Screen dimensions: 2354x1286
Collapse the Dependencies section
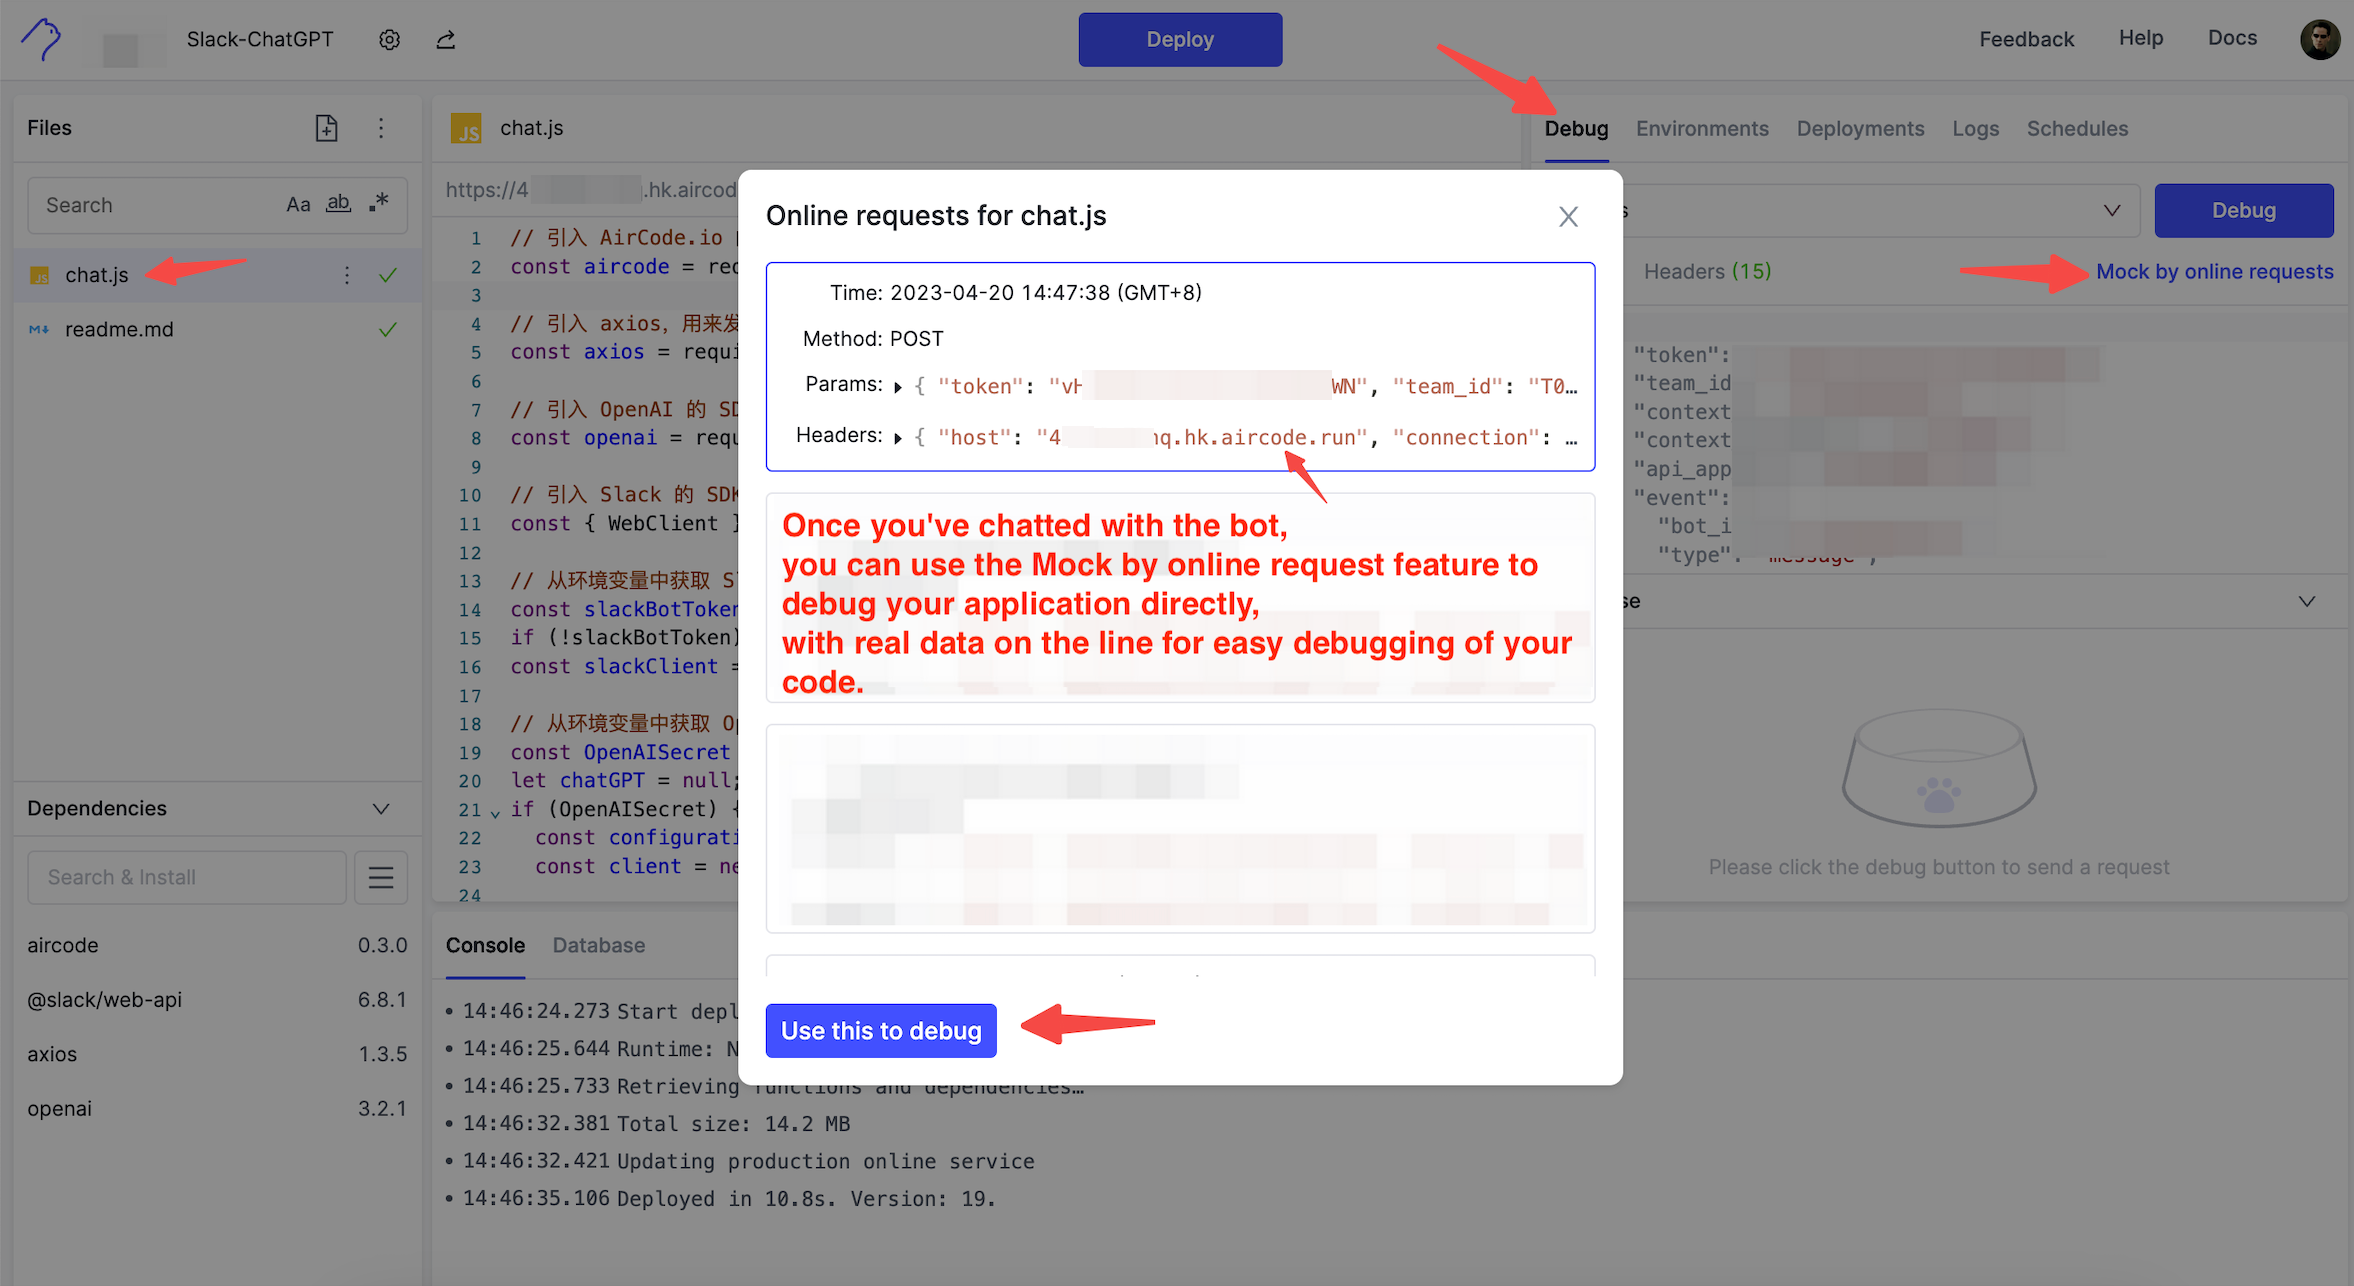tap(381, 808)
